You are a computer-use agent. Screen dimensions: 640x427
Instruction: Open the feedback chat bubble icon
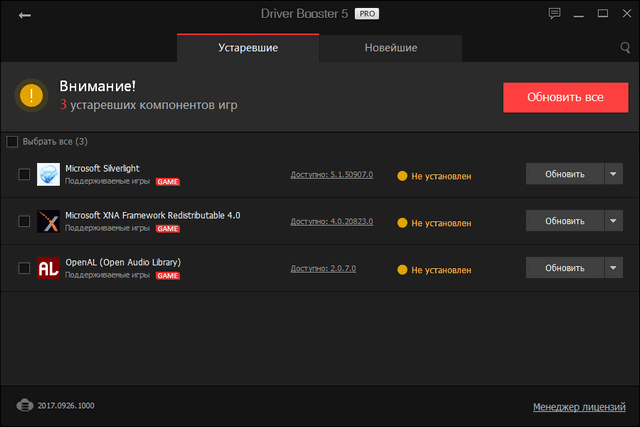(x=554, y=13)
